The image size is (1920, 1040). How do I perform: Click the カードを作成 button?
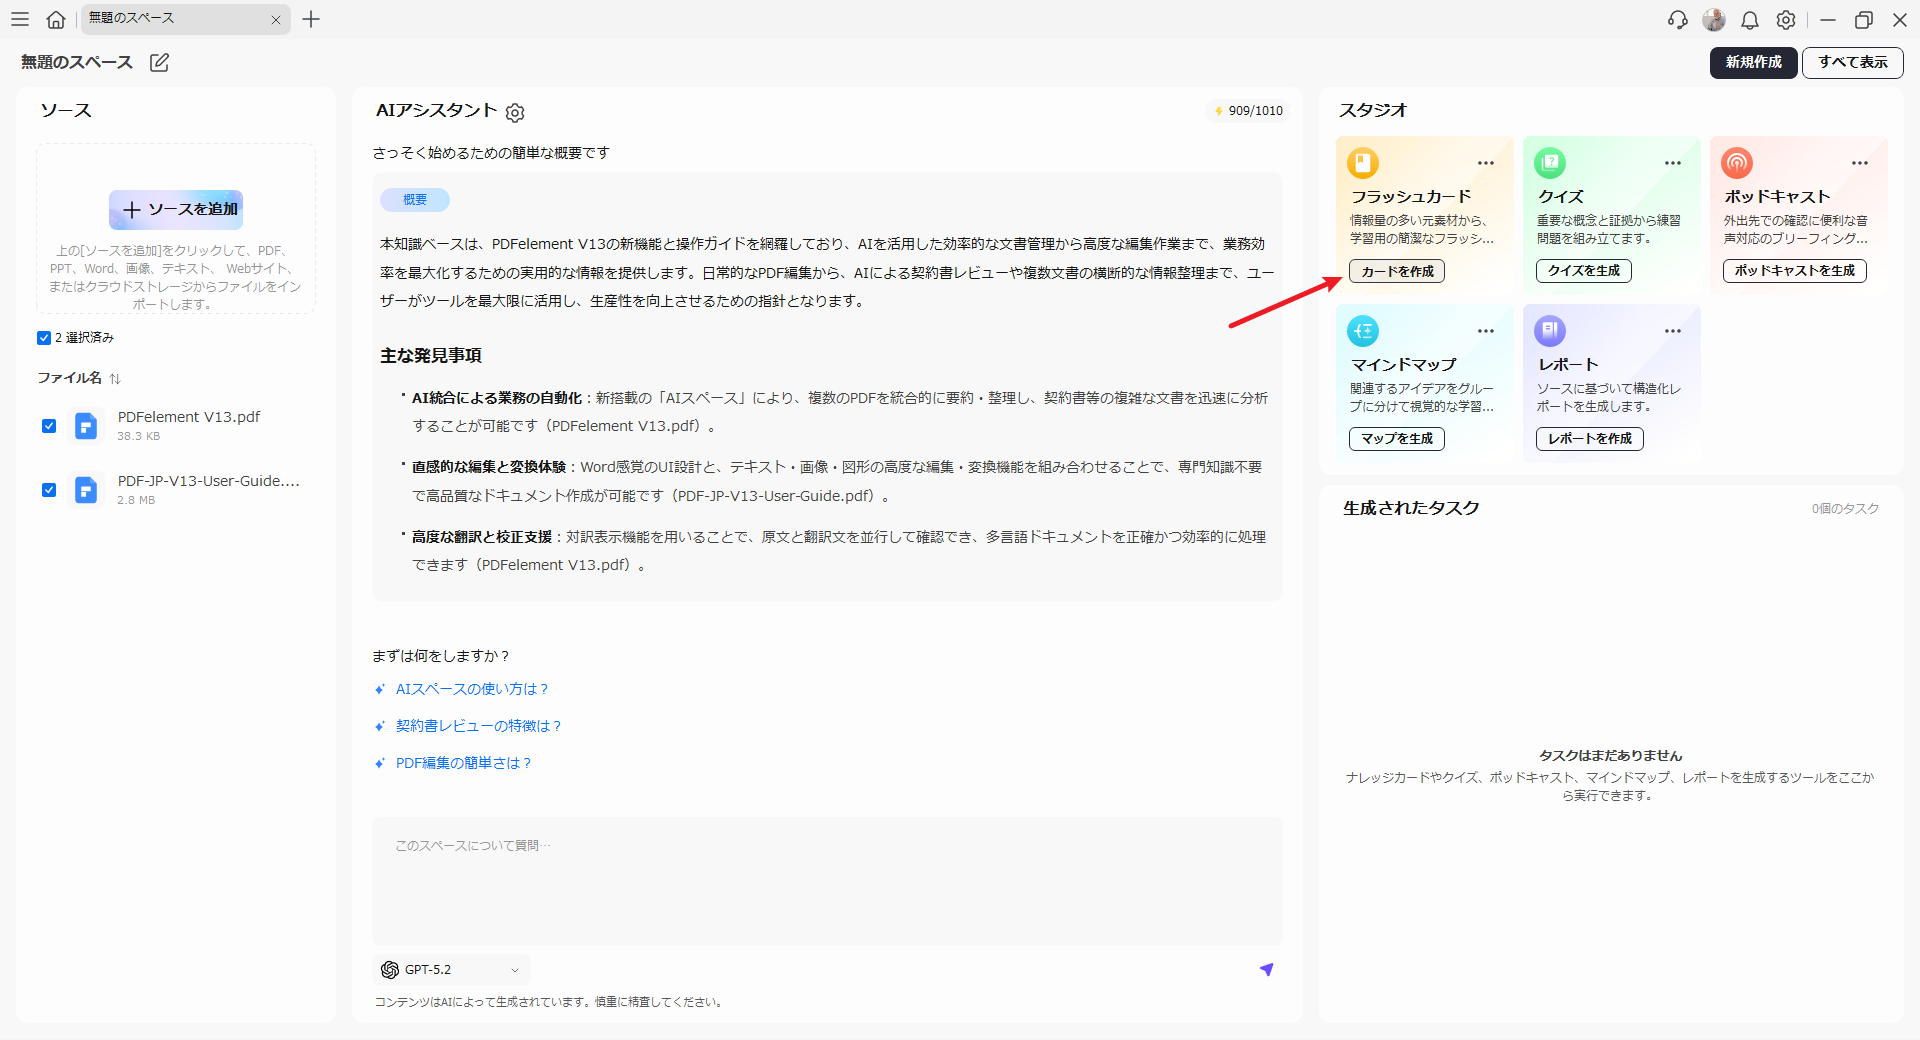point(1397,271)
